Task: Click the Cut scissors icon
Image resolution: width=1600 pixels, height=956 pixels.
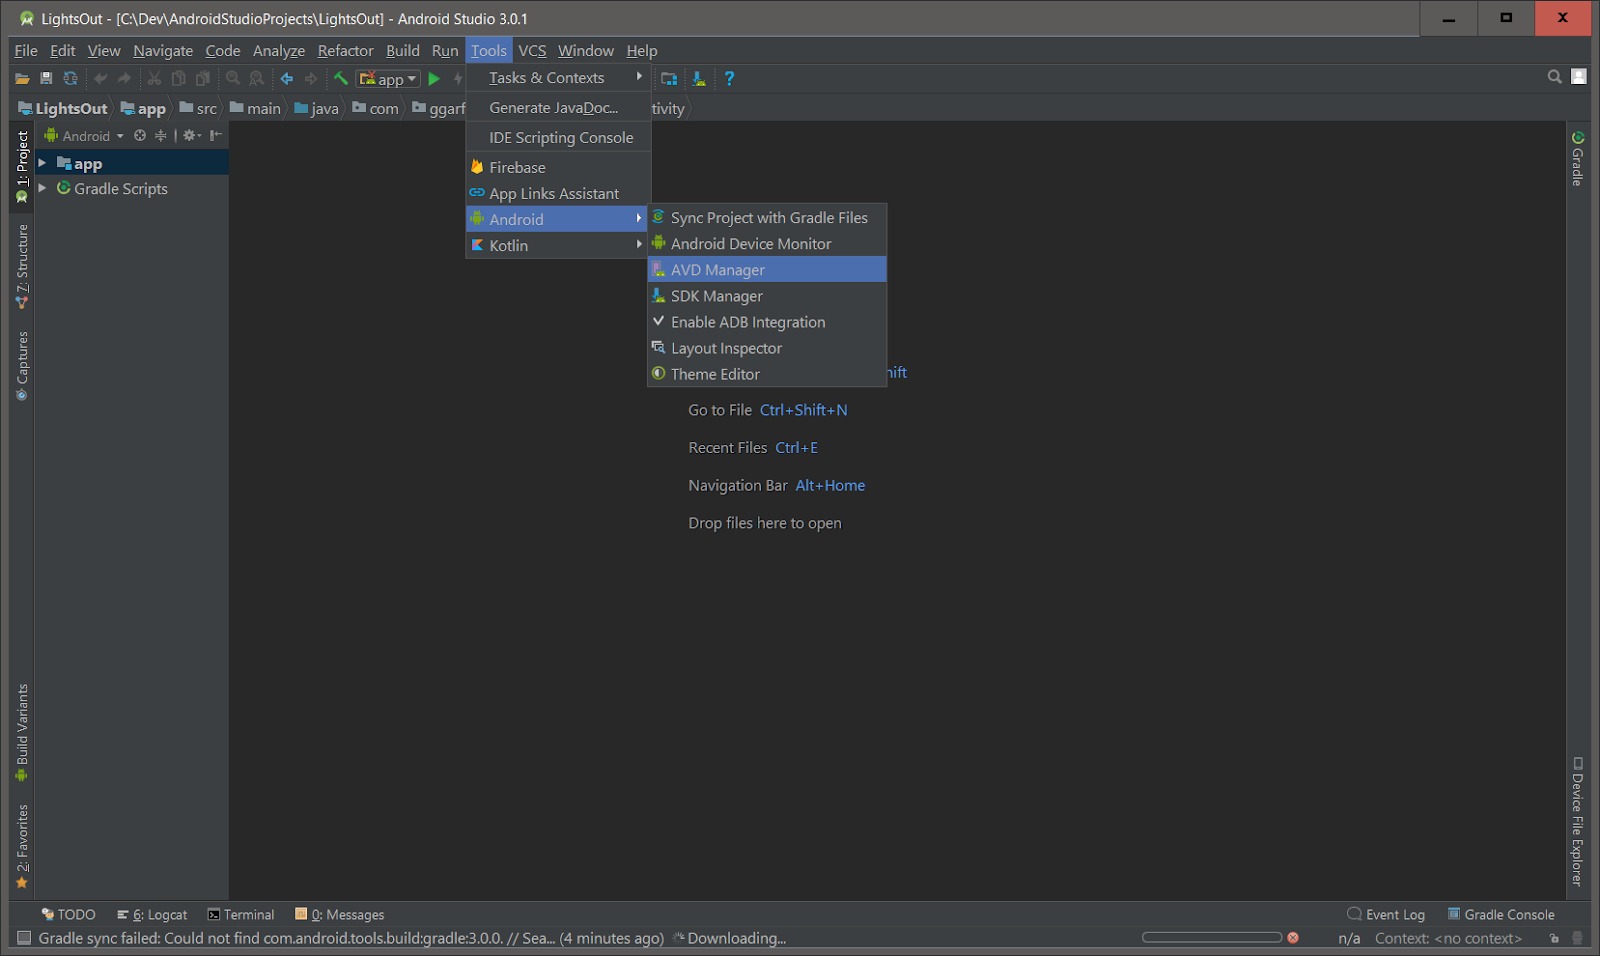Action: click(154, 78)
